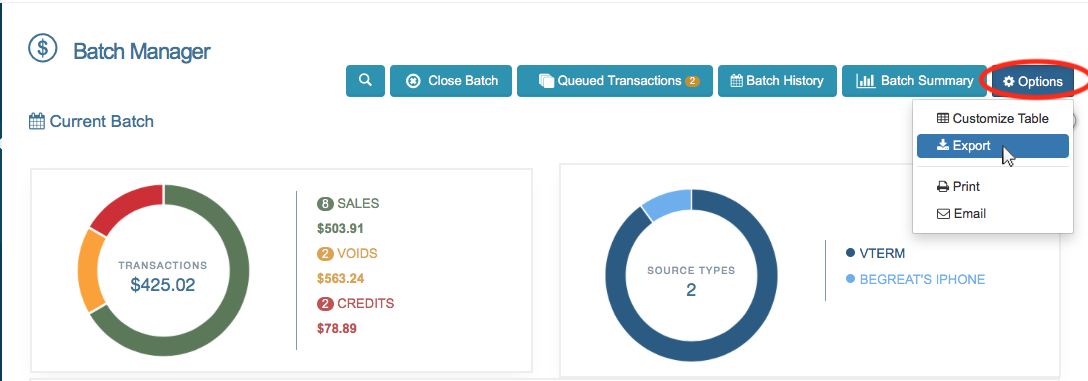Click the Current Batch calendar icon
The image size is (1088, 381).
pos(37,121)
